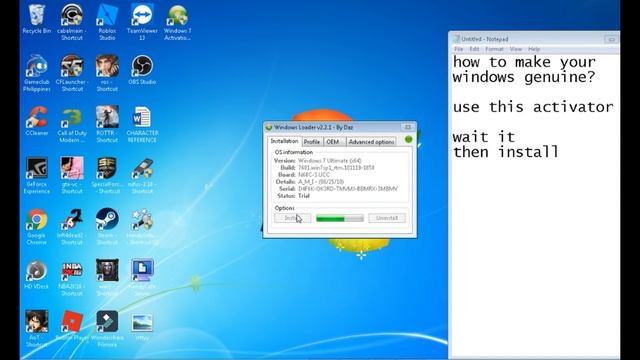Open the View menu in Notepad
This screenshot has height=360, width=640.
516,49
